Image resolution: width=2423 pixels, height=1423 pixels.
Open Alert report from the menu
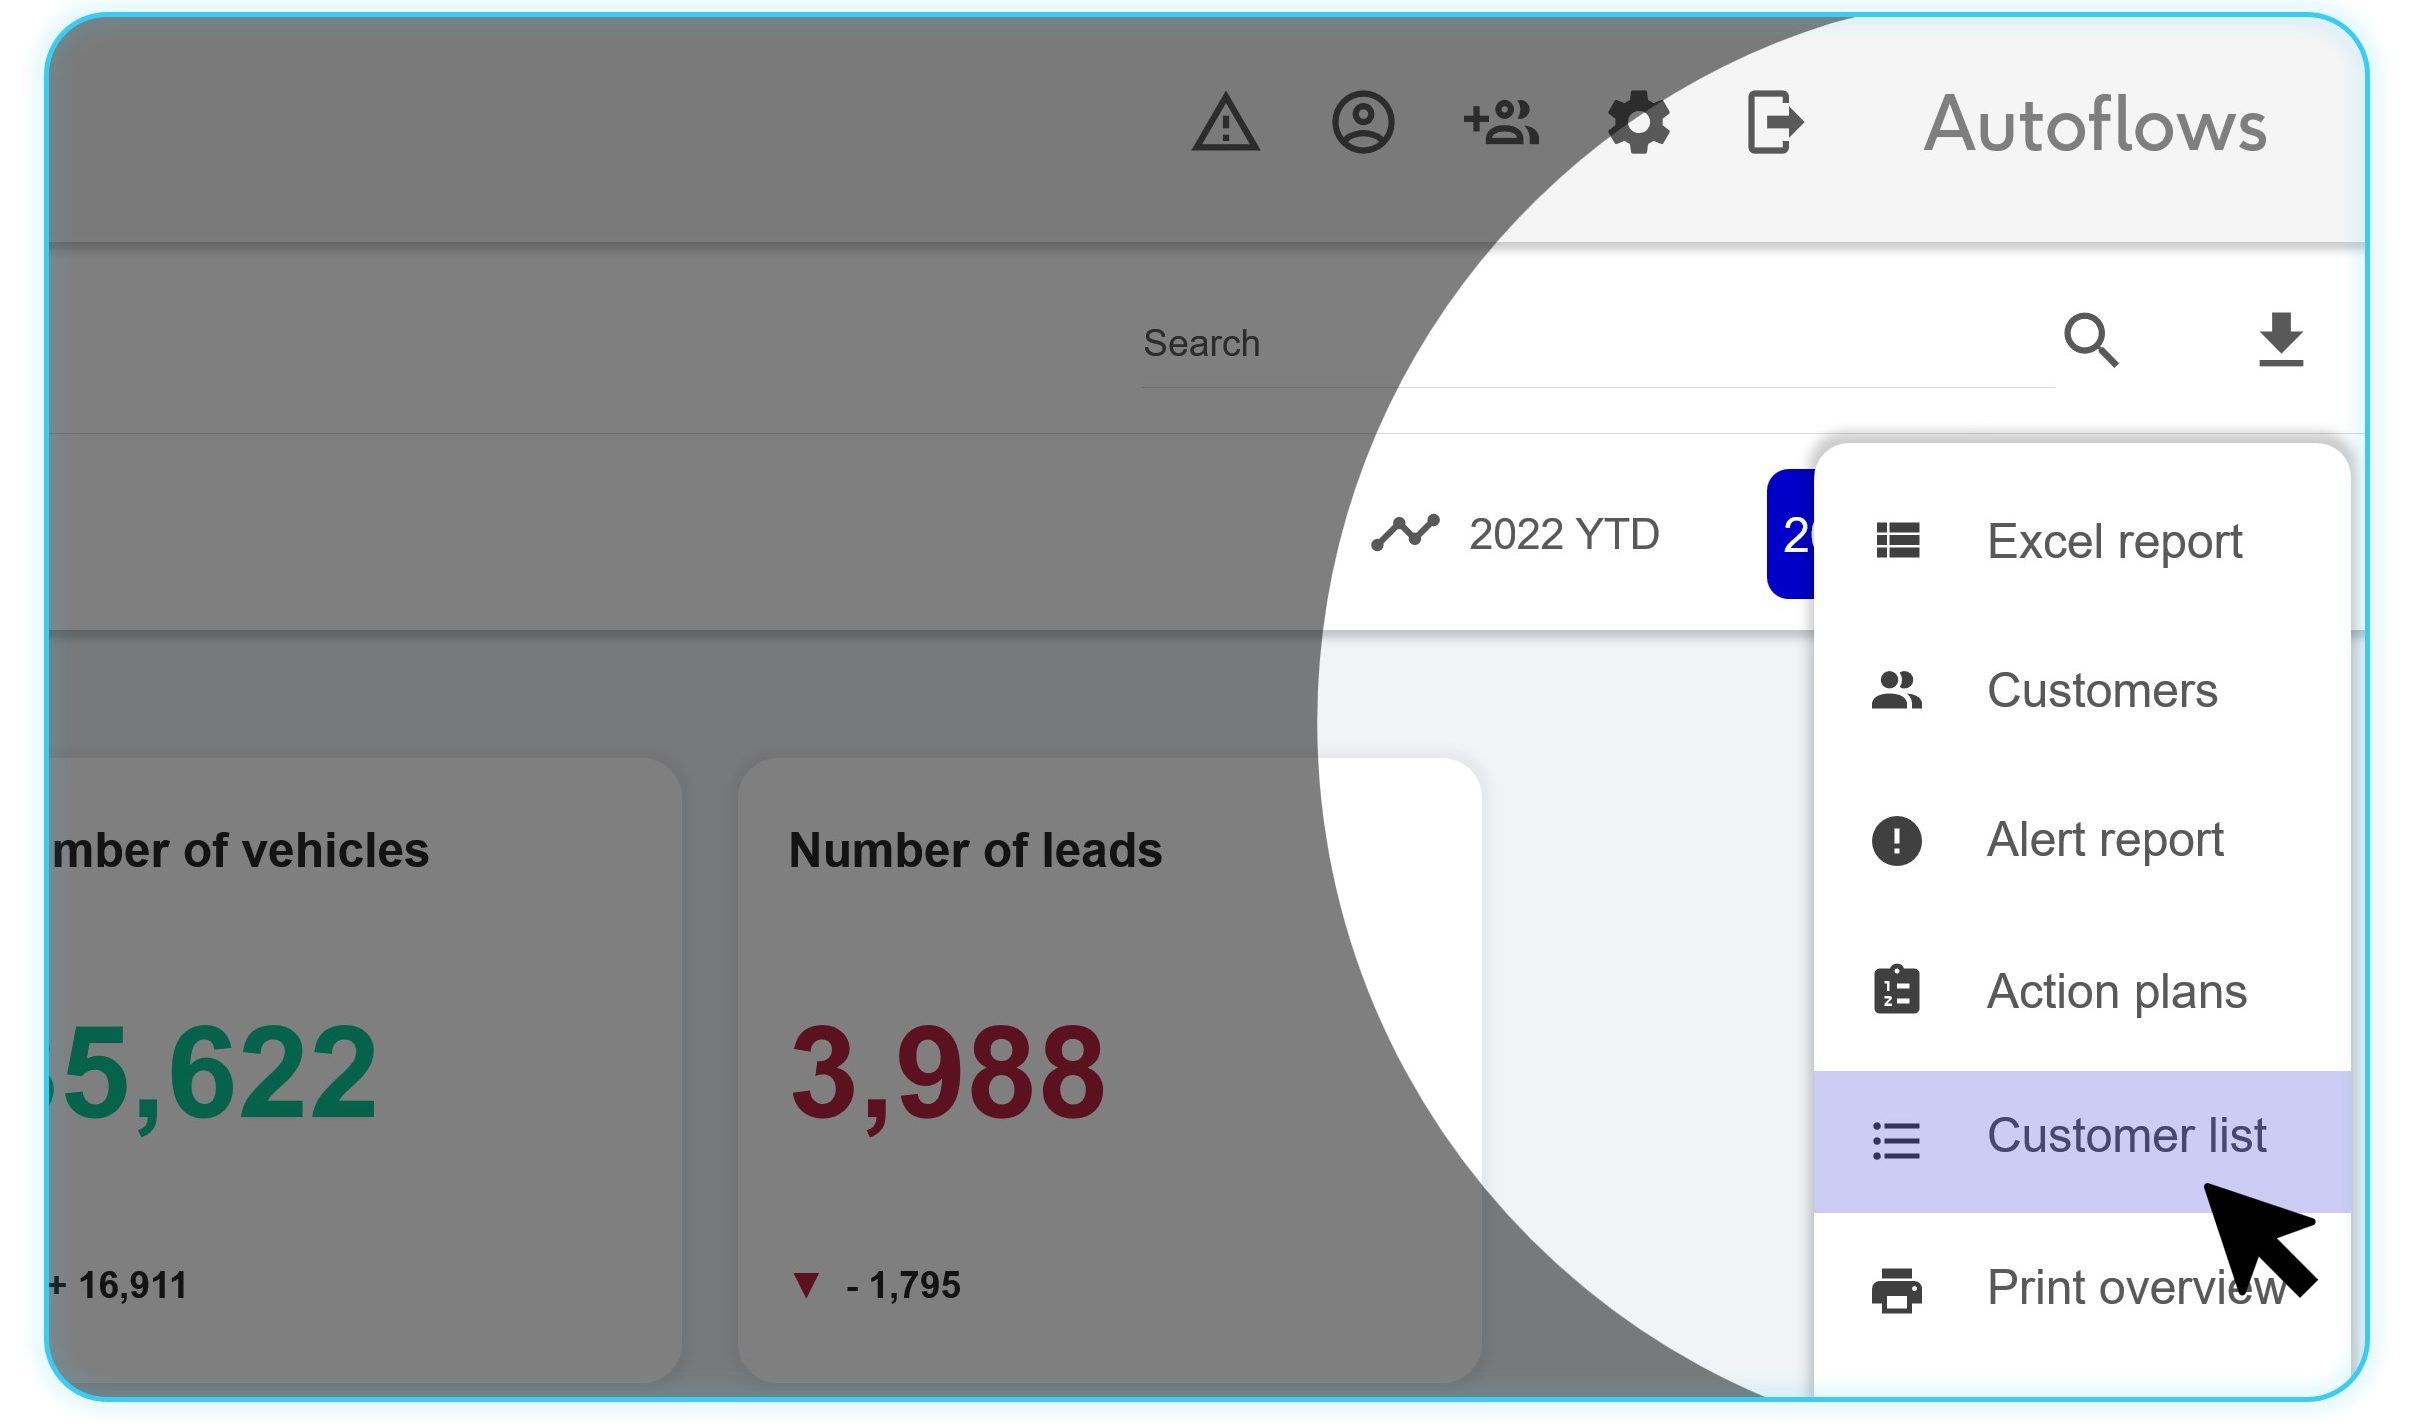pyautogui.click(x=2082, y=840)
